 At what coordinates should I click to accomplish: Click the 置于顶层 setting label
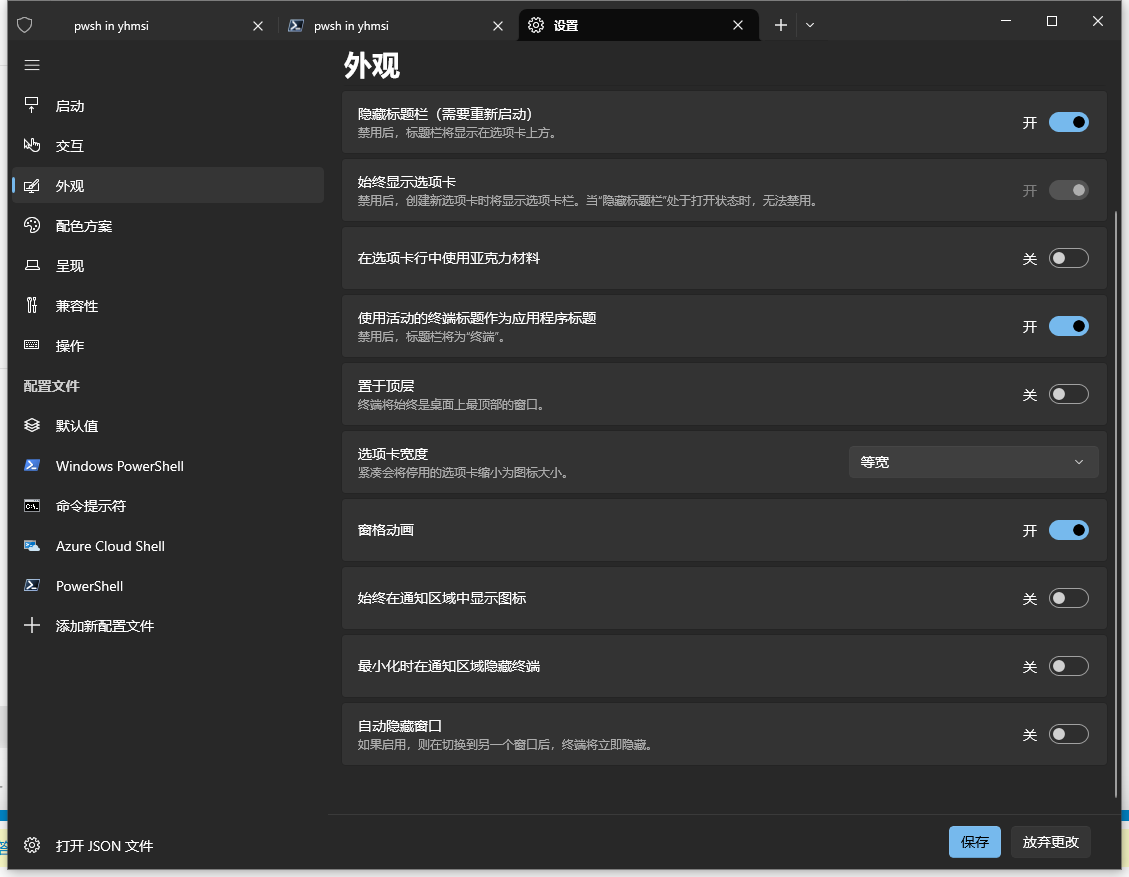385,386
